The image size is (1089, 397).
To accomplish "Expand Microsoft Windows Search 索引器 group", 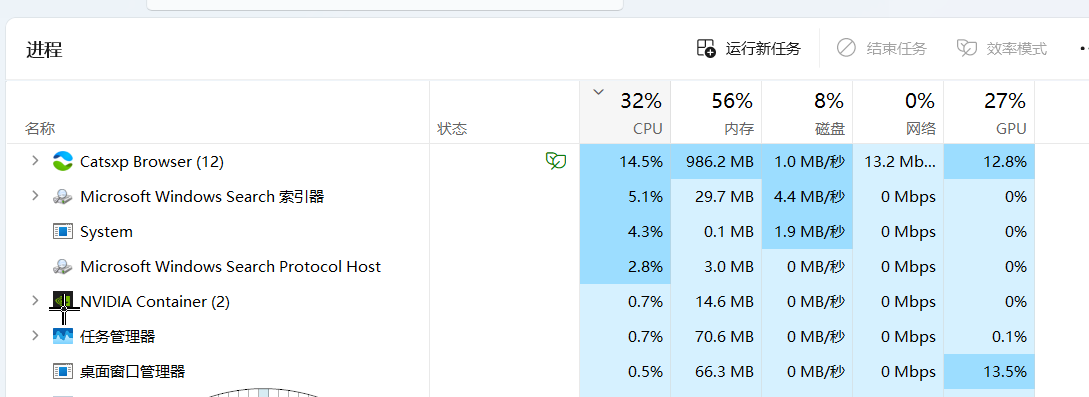I will point(34,196).
